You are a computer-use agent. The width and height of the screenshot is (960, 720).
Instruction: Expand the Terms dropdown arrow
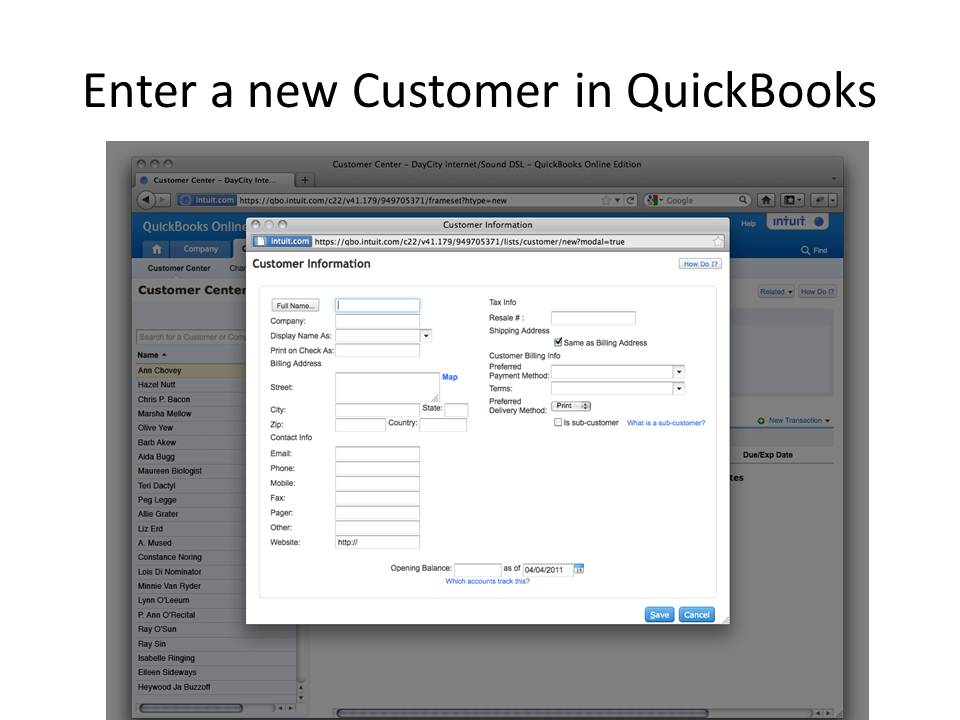click(x=678, y=388)
